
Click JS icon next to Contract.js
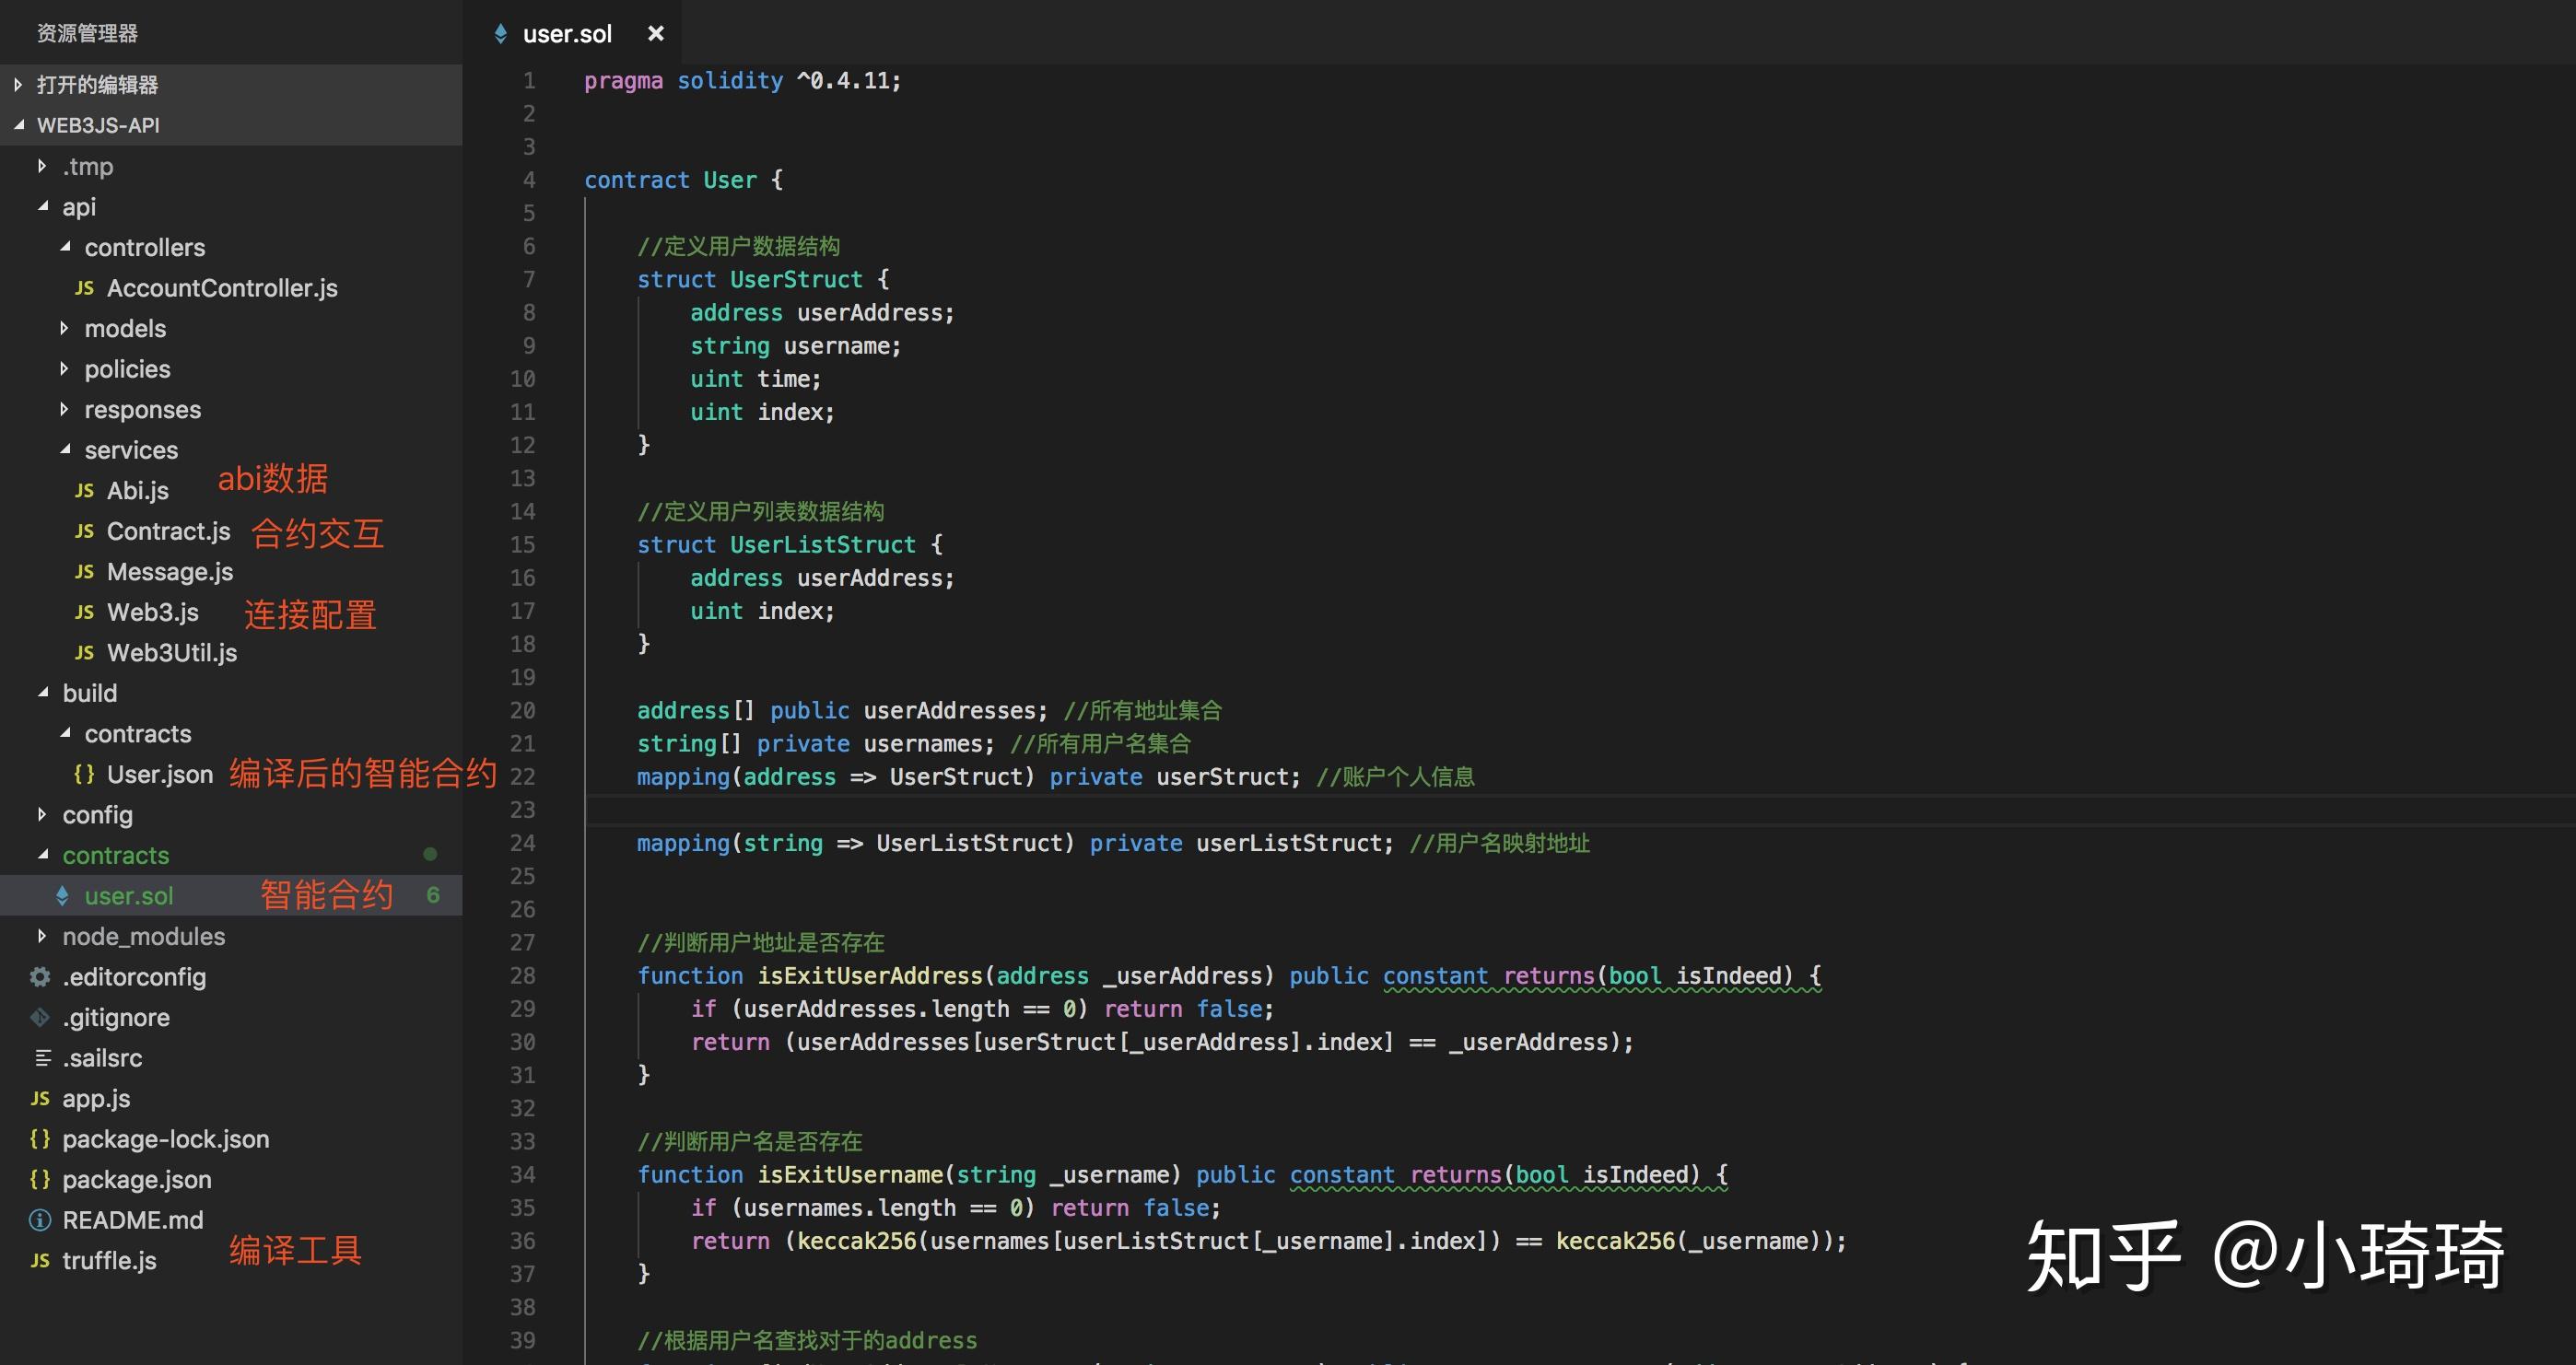pos(84,531)
